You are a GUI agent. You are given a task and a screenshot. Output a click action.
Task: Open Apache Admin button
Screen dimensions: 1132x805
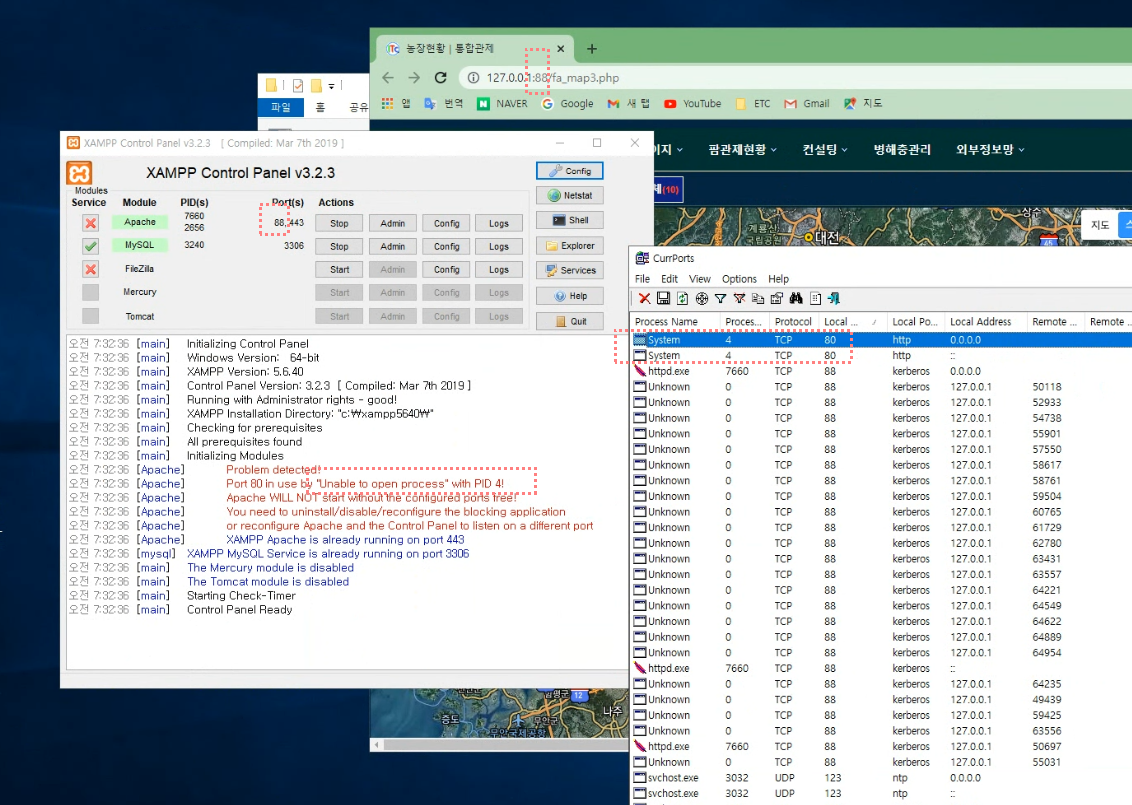(393, 223)
